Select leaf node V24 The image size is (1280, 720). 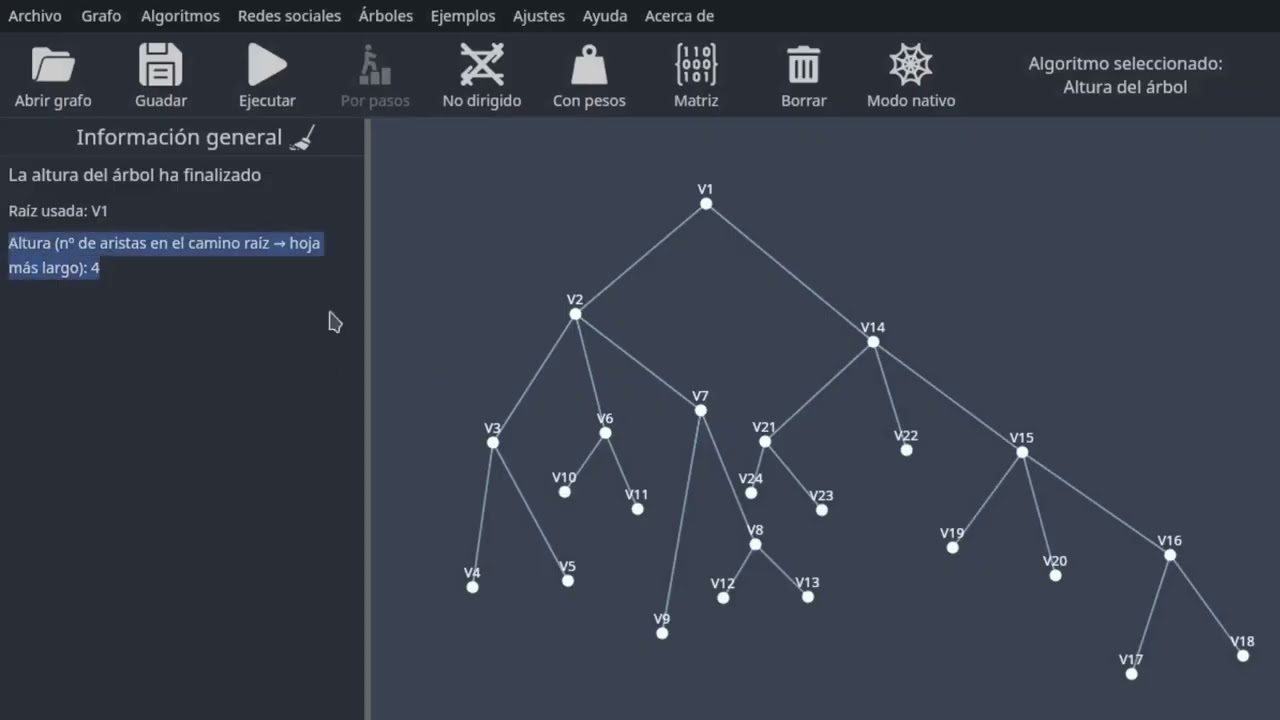(751, 493)
